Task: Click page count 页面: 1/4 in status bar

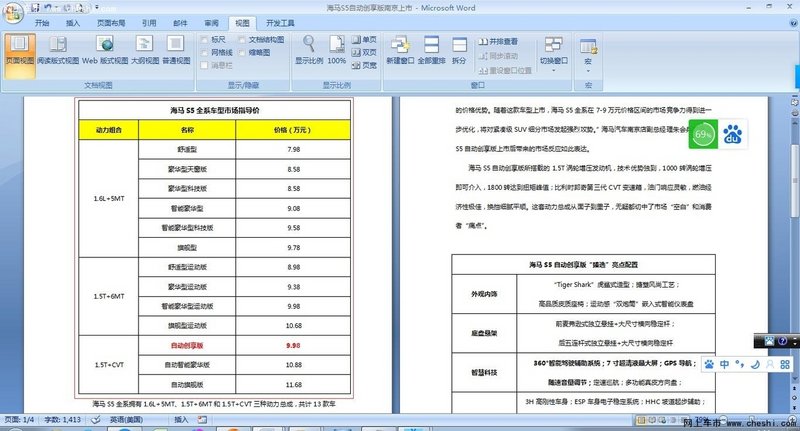Action: pyautogui.click(x=19, y=420)
